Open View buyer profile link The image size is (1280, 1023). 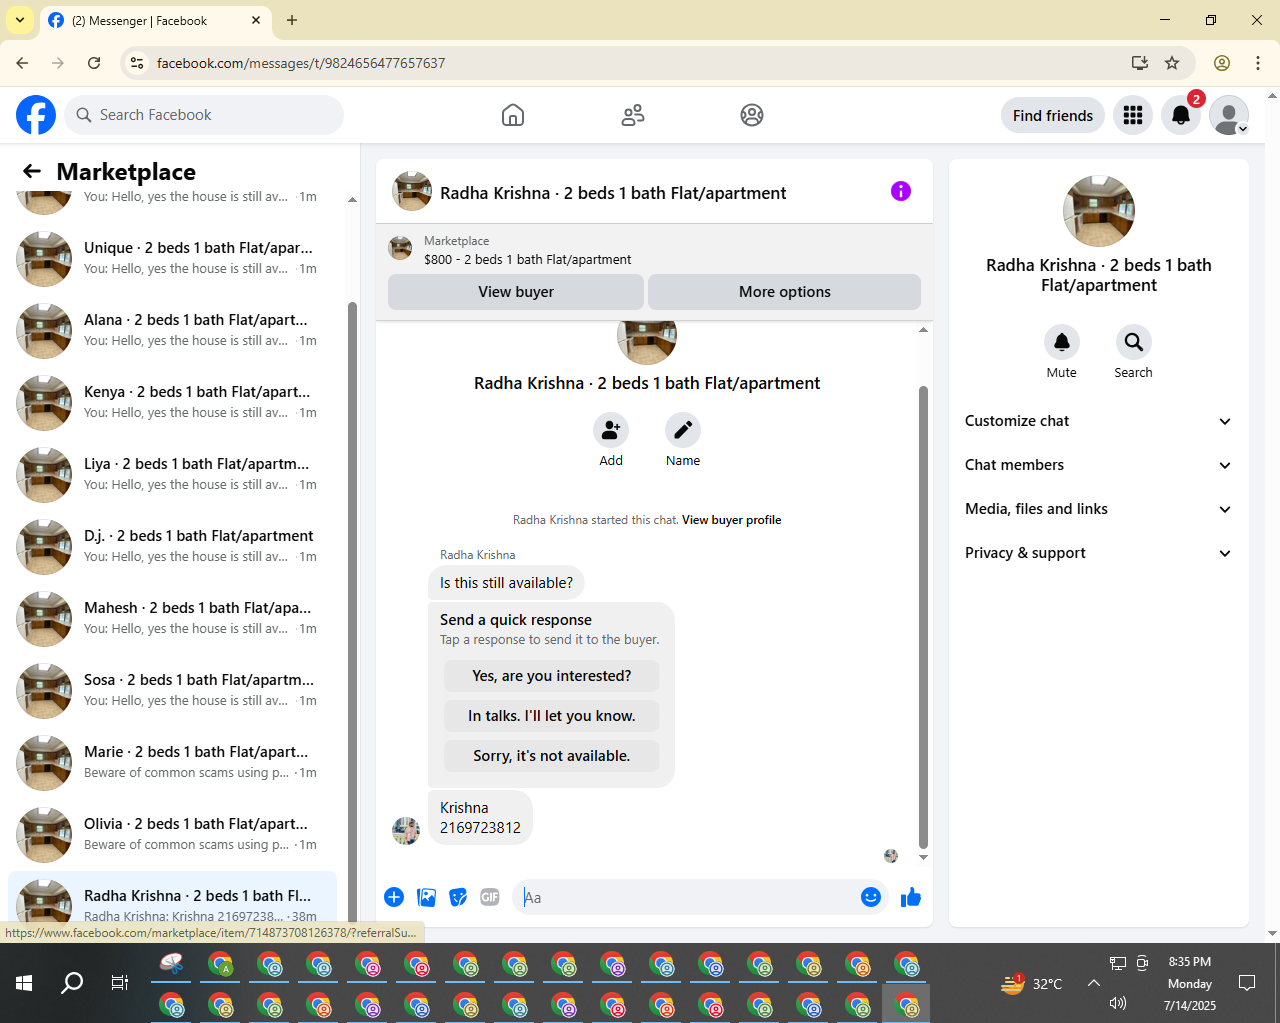(x=732, y=520)
